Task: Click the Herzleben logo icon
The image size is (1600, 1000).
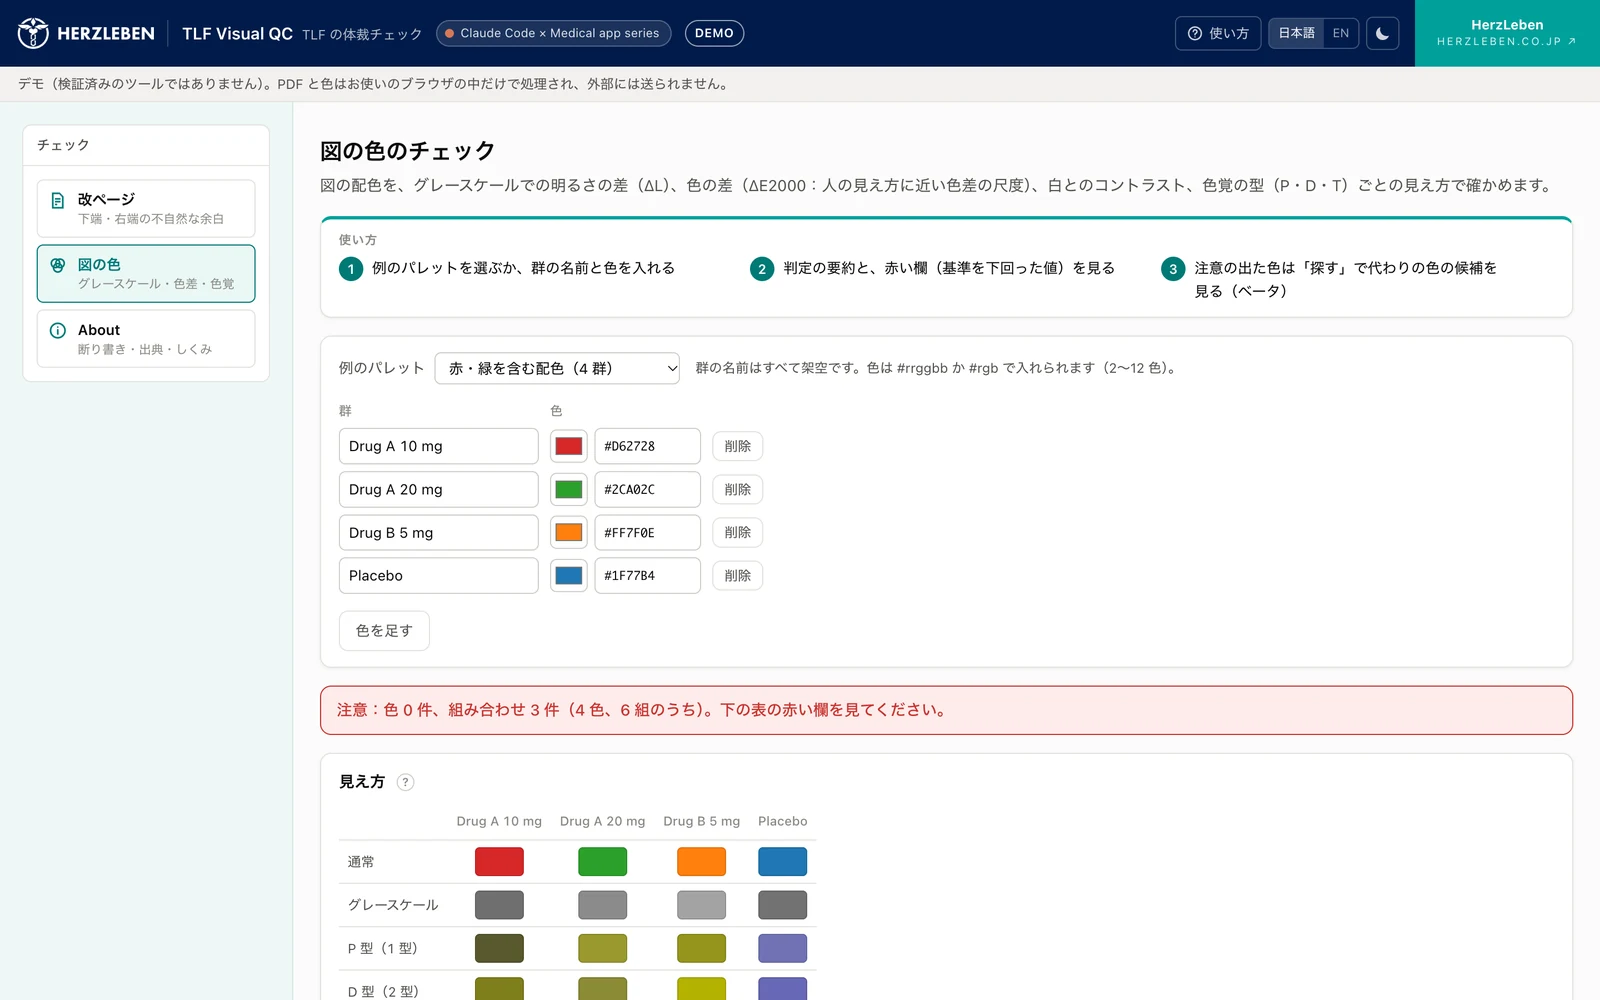Action: (x=33, y=33)
